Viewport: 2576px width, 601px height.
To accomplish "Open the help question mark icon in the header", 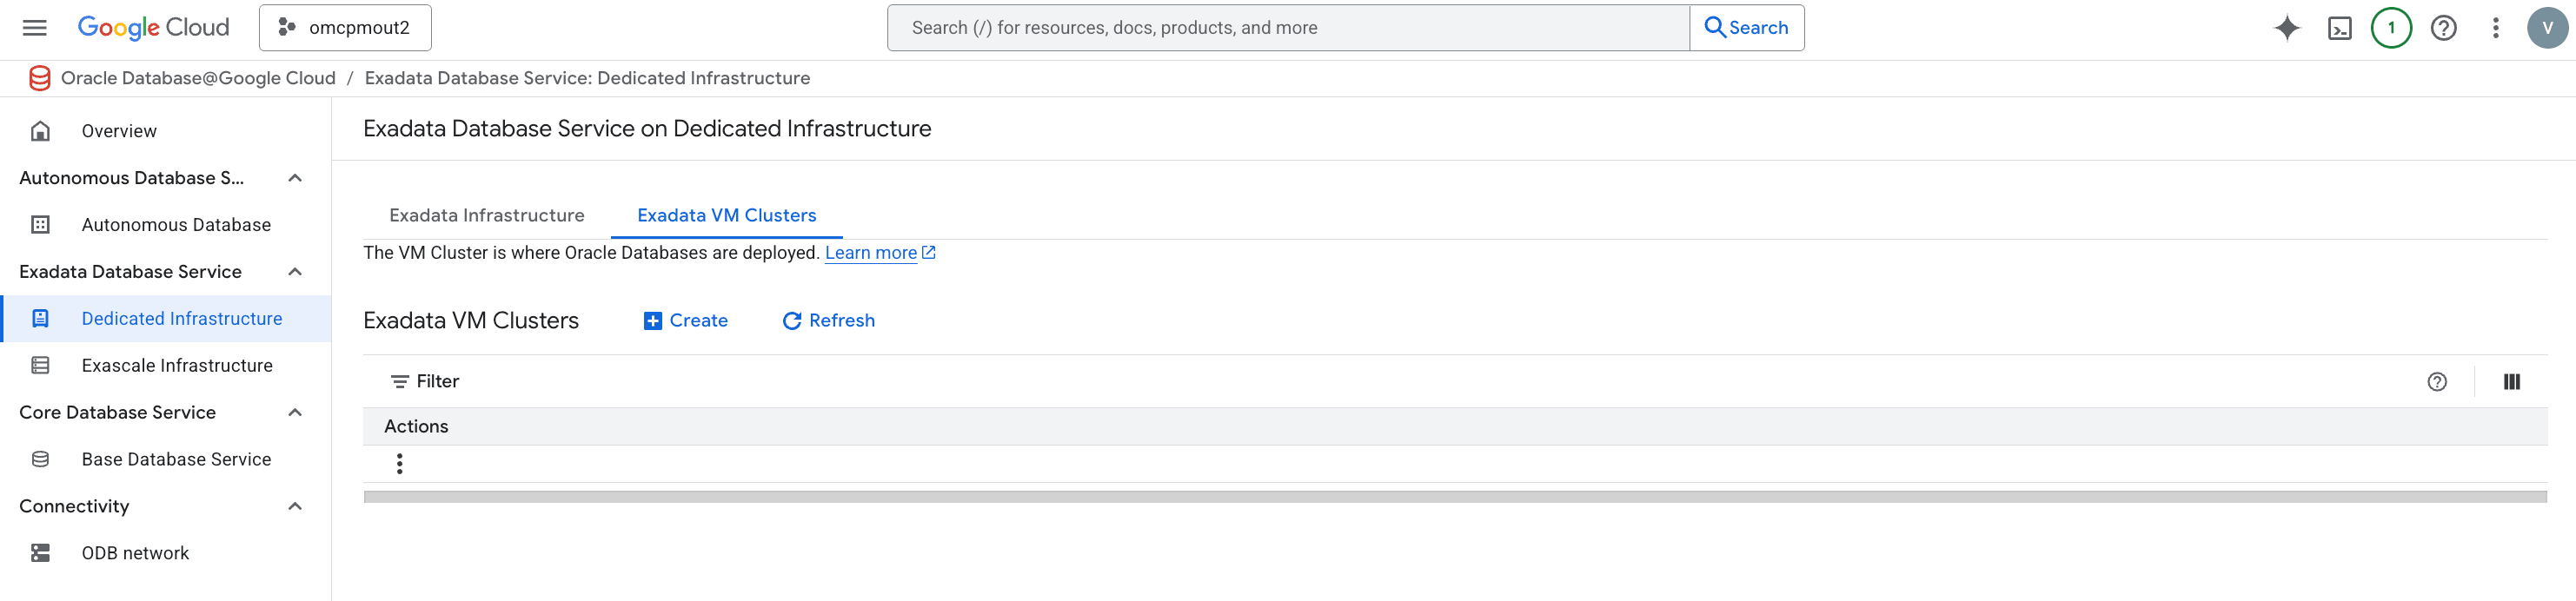I will point(2443,27).
